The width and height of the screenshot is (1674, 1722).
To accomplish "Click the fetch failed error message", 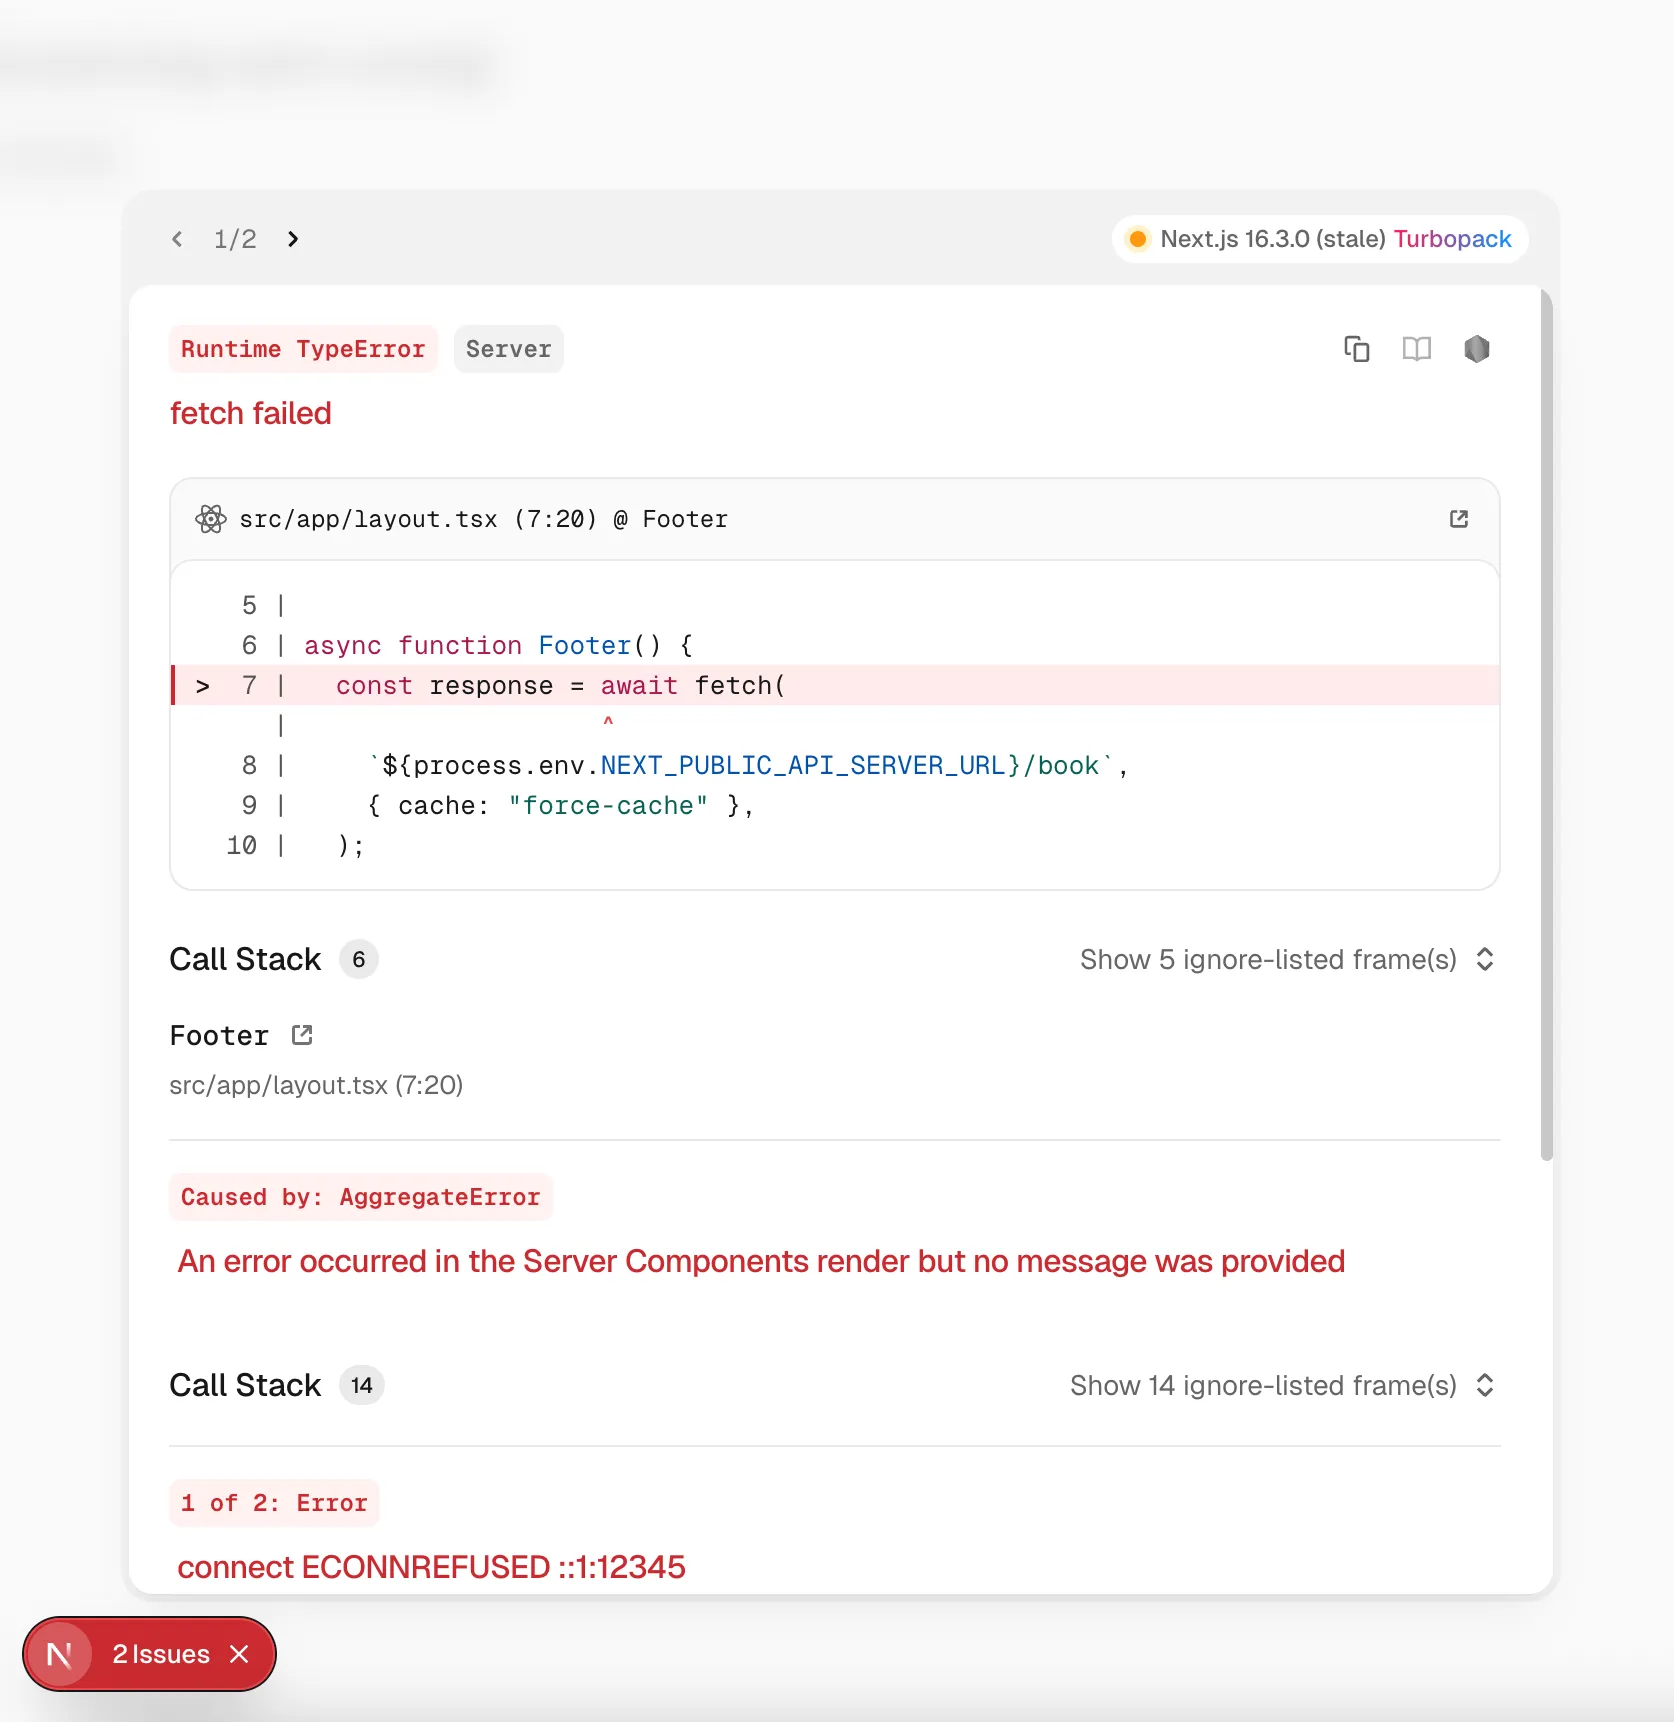I will (x=251, y=413).
